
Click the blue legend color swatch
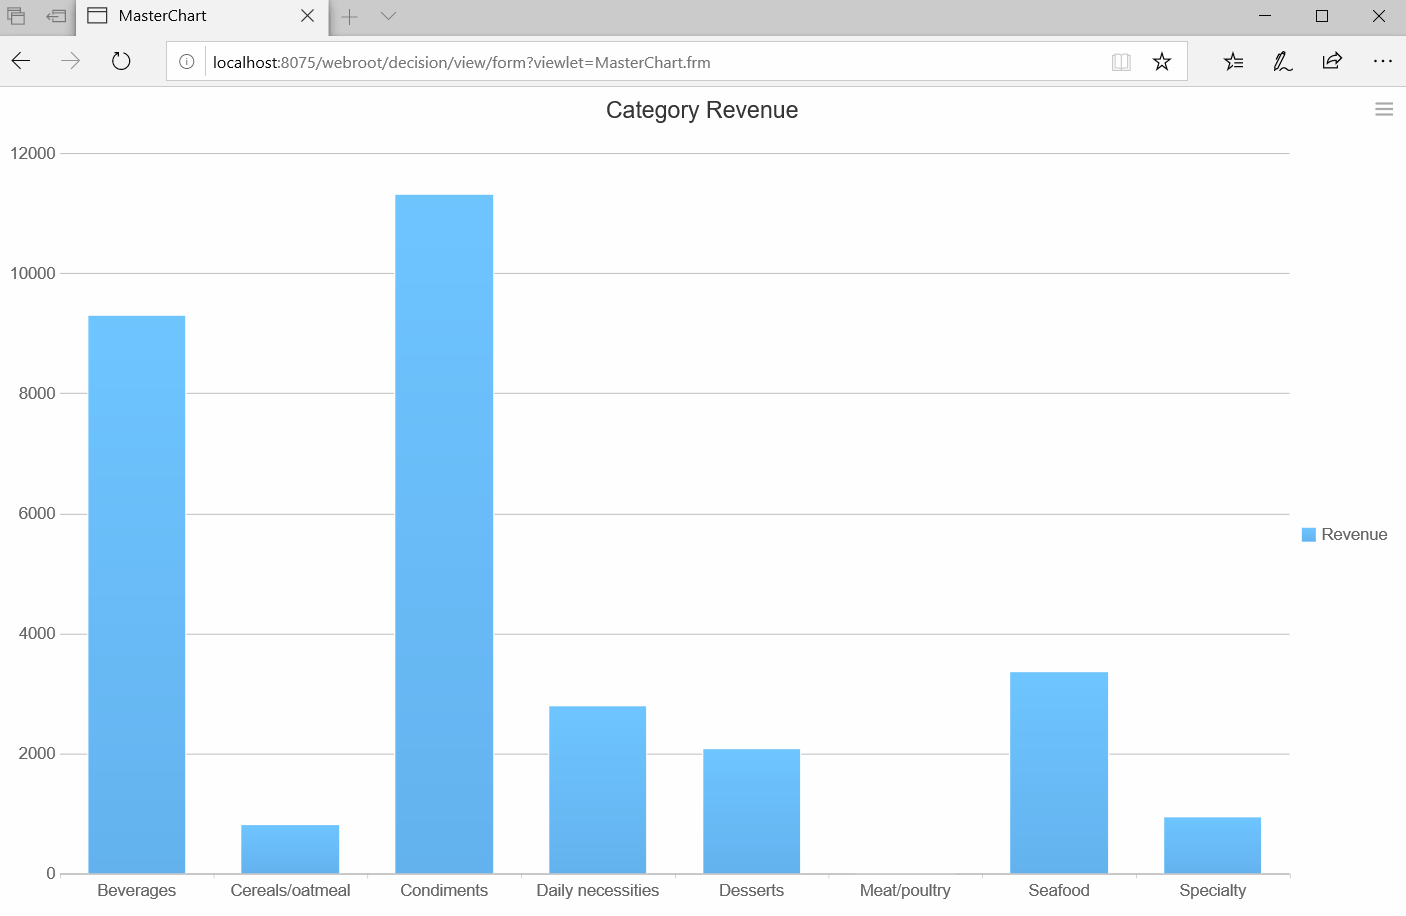[1307, 534]
